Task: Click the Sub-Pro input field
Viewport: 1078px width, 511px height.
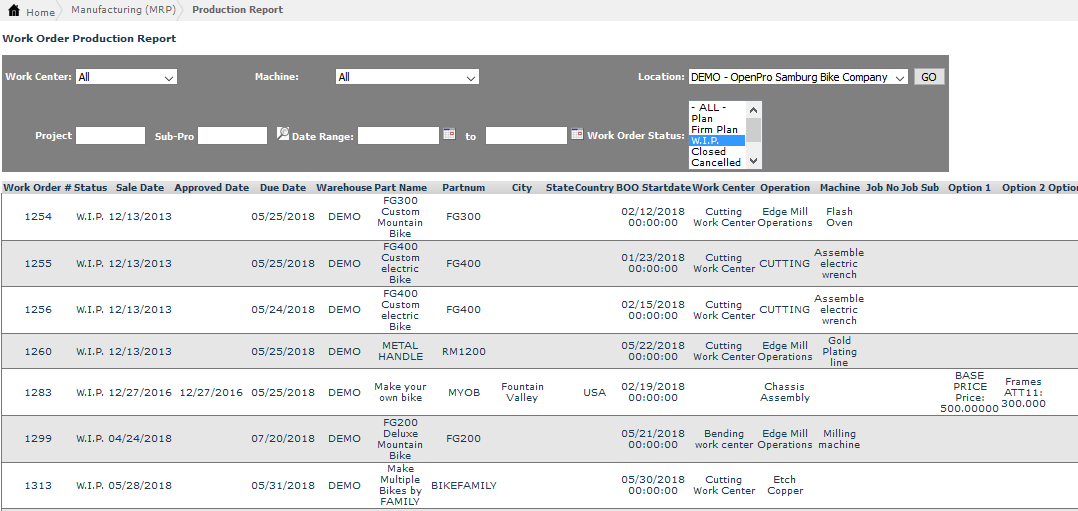Action: 232,136
